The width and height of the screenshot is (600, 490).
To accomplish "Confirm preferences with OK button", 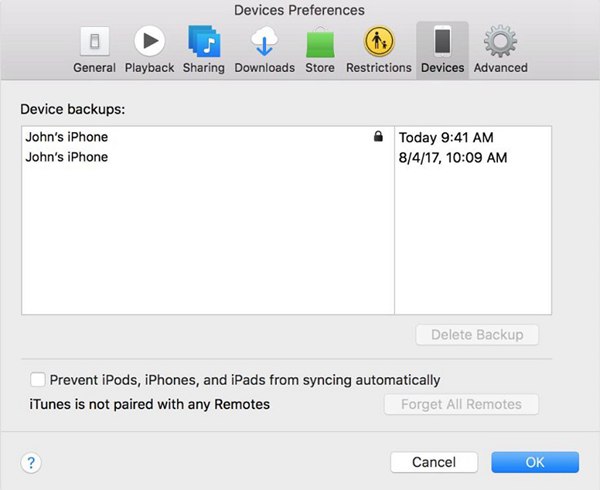I will pos(535,462).
